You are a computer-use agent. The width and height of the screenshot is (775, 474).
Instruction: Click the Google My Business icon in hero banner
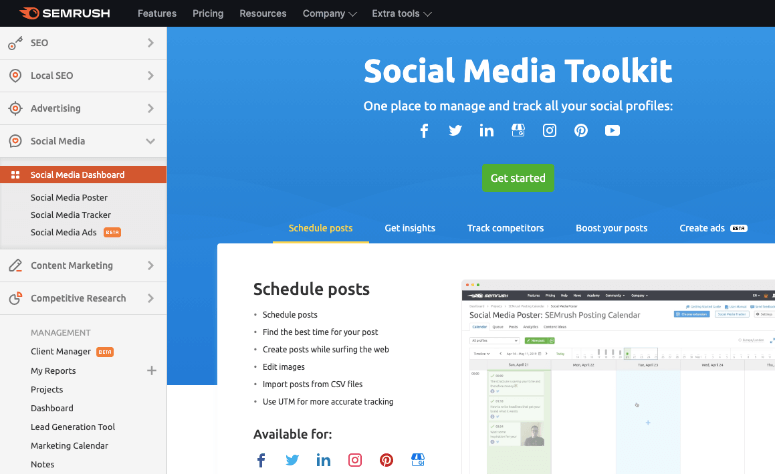518,130
